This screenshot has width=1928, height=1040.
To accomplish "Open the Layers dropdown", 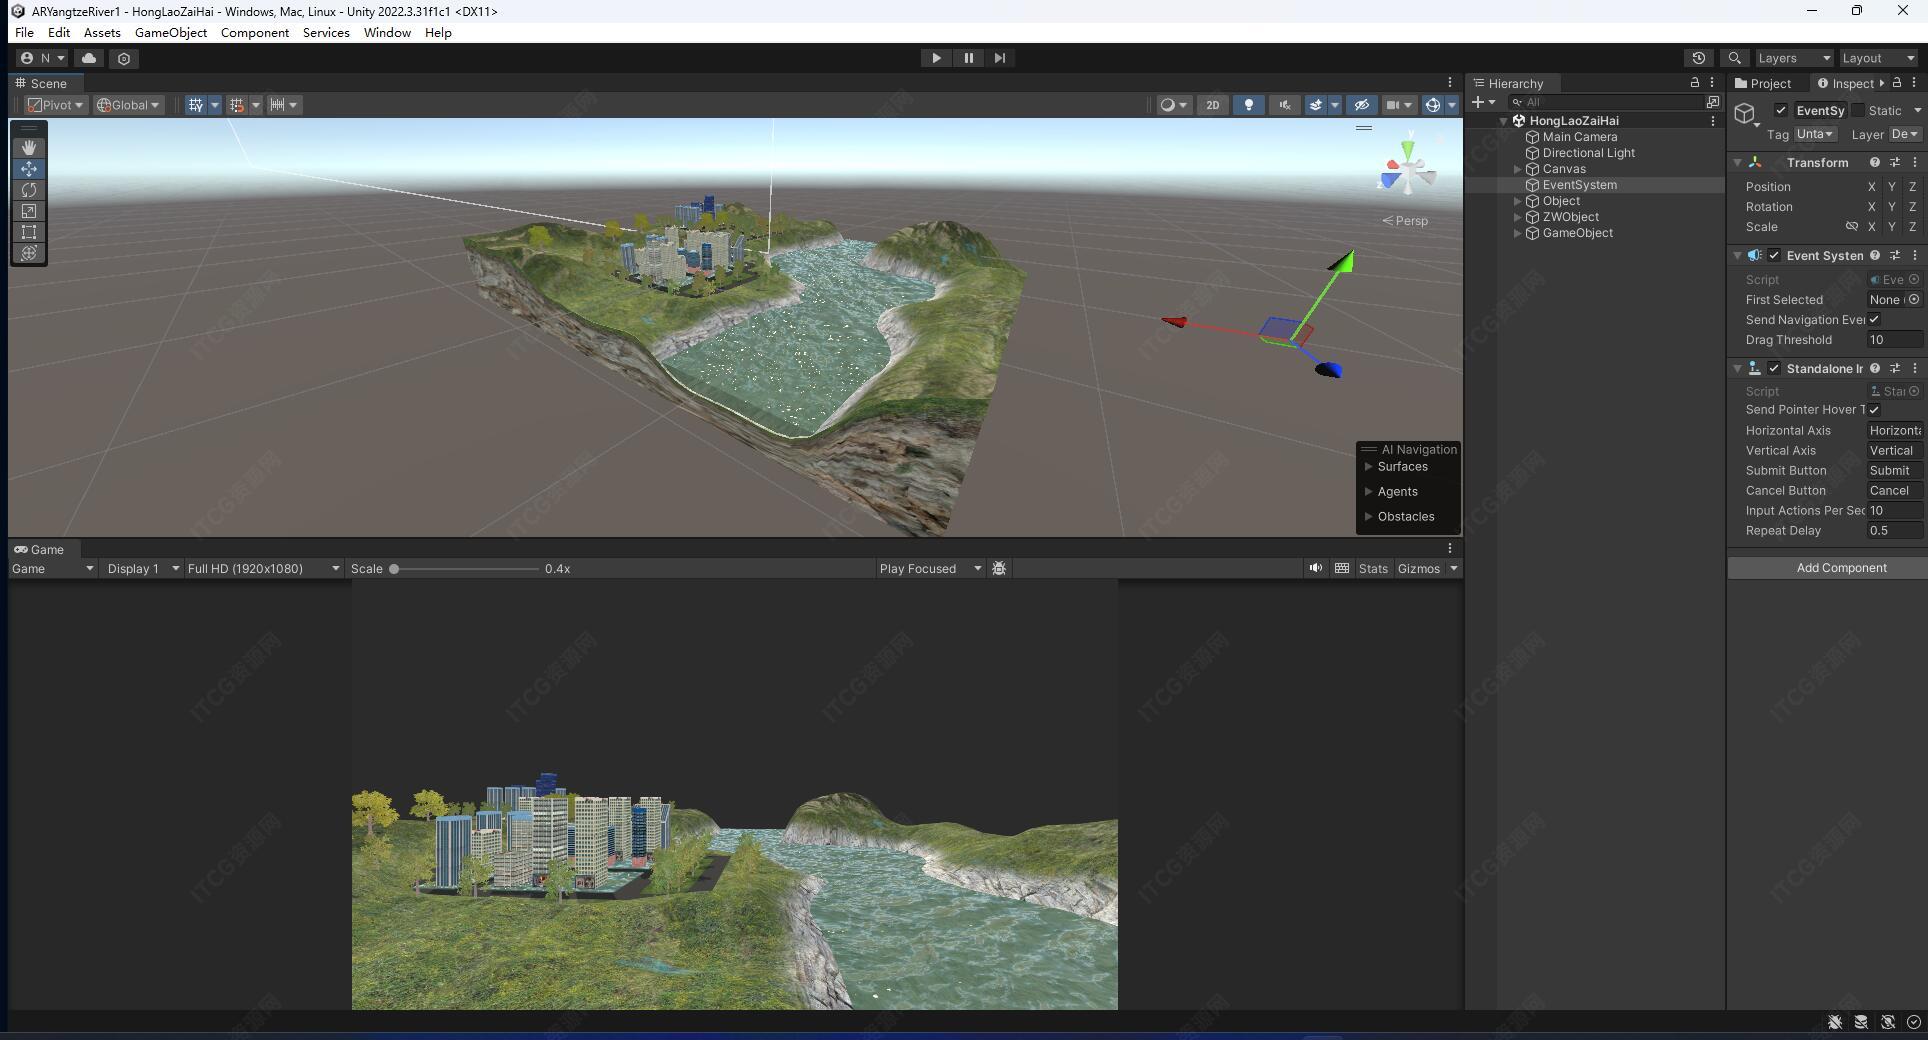I will point(1794,58).
